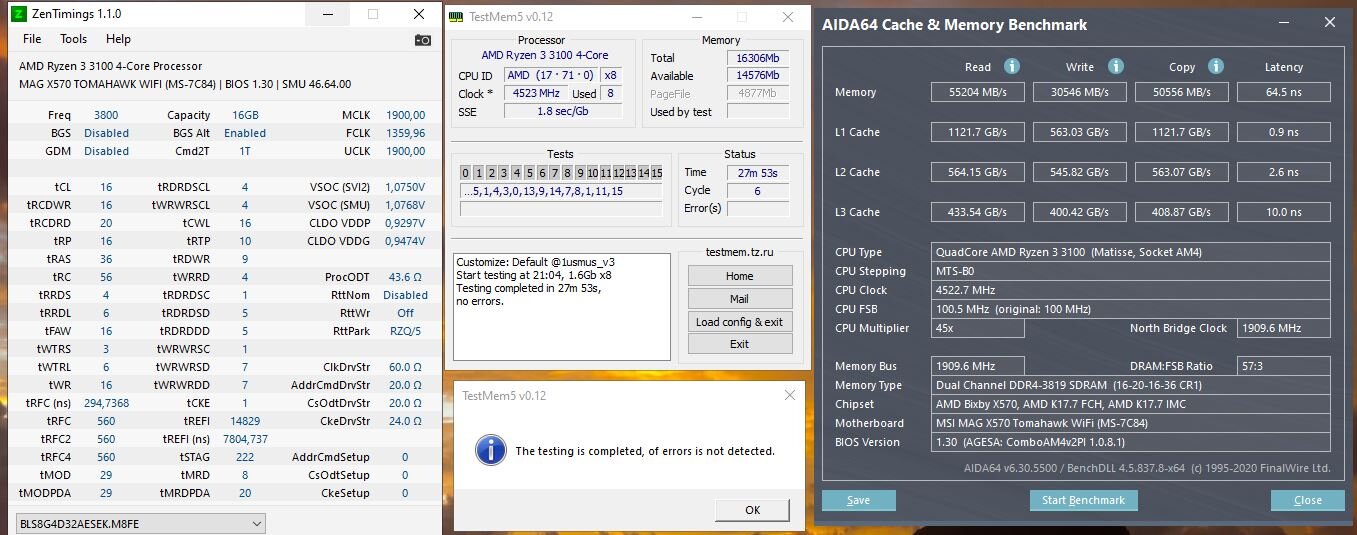Click the Freq value 3800 in ZenTimings
This screenshot has width=1357, height=535.
(x=106, y=115)
